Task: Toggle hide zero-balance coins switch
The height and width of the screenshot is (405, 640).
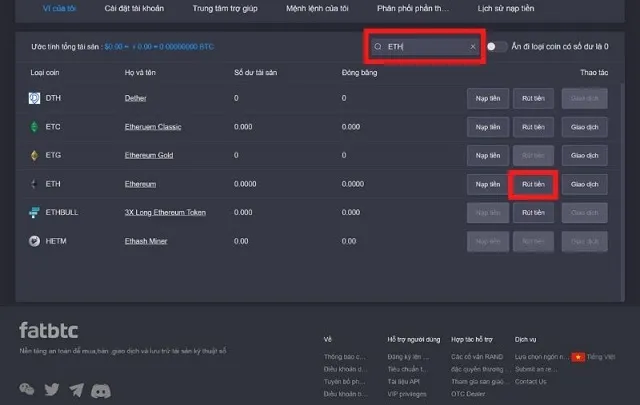Action: pyautogui.click(x=496, y=47)
